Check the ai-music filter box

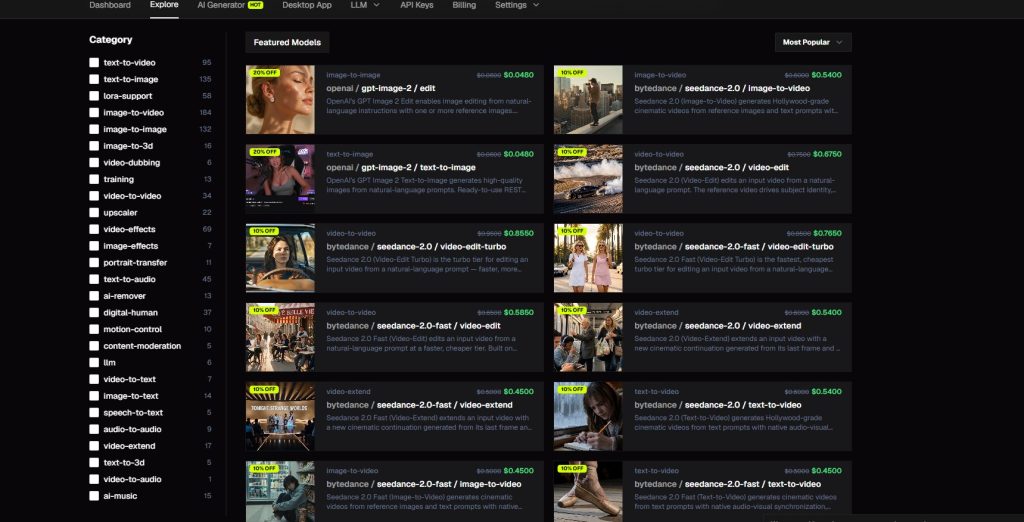[94, 496]
